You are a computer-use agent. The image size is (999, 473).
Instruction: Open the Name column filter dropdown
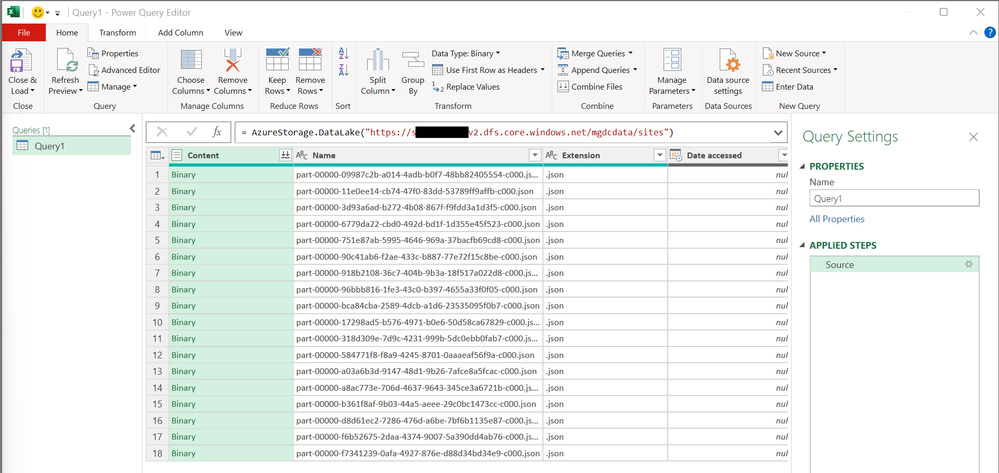point(535,155)
